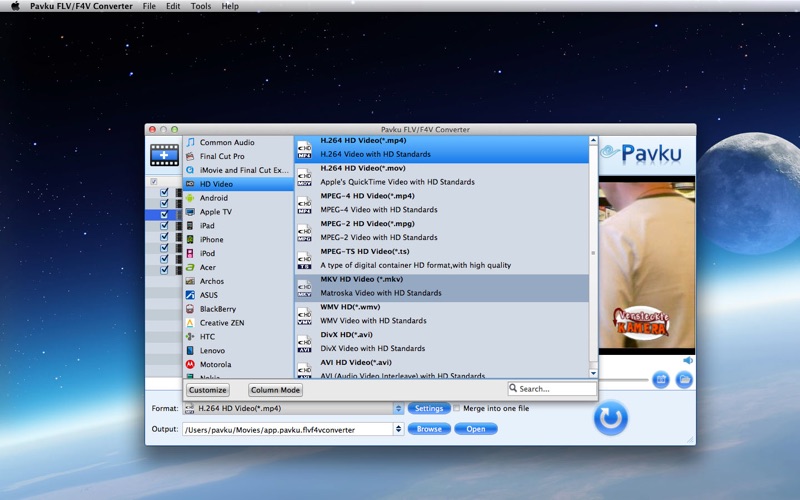Open the Pavku FLV/F4V Converter app menu
The image size is (800, 500).
[81, 6]
